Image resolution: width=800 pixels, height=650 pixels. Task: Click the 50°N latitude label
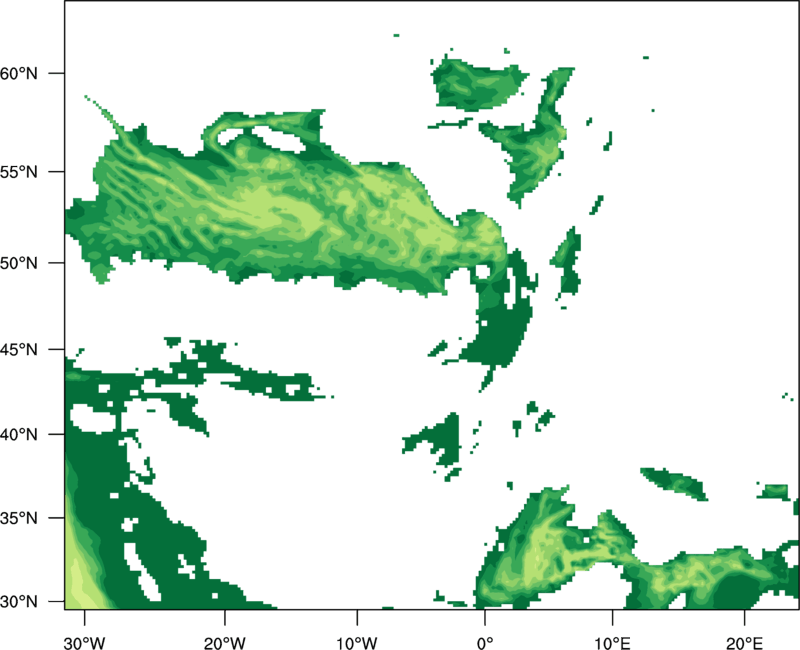19,263
